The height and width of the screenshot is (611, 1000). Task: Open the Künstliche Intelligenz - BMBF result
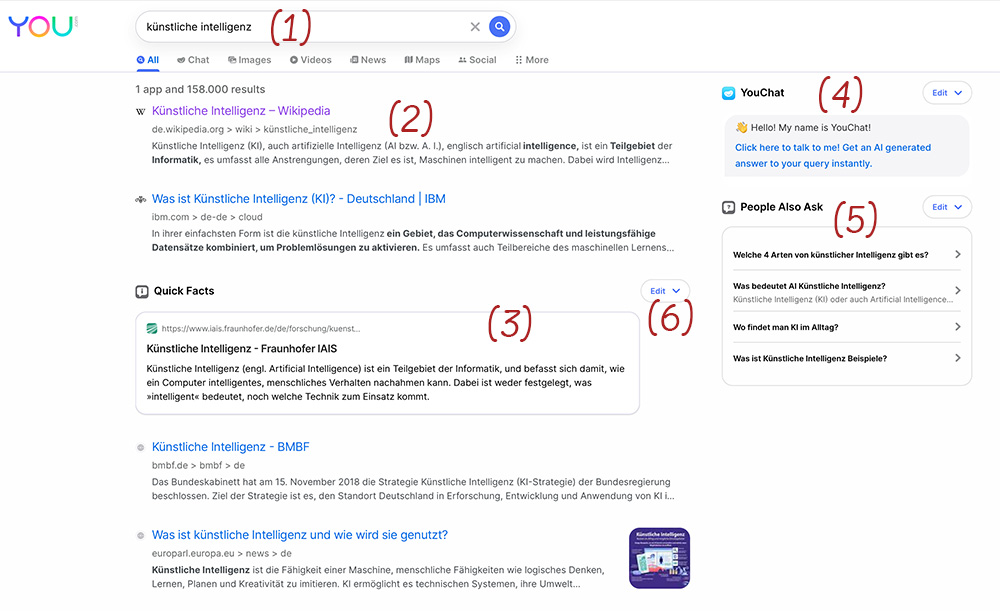(x=230, y=447)
